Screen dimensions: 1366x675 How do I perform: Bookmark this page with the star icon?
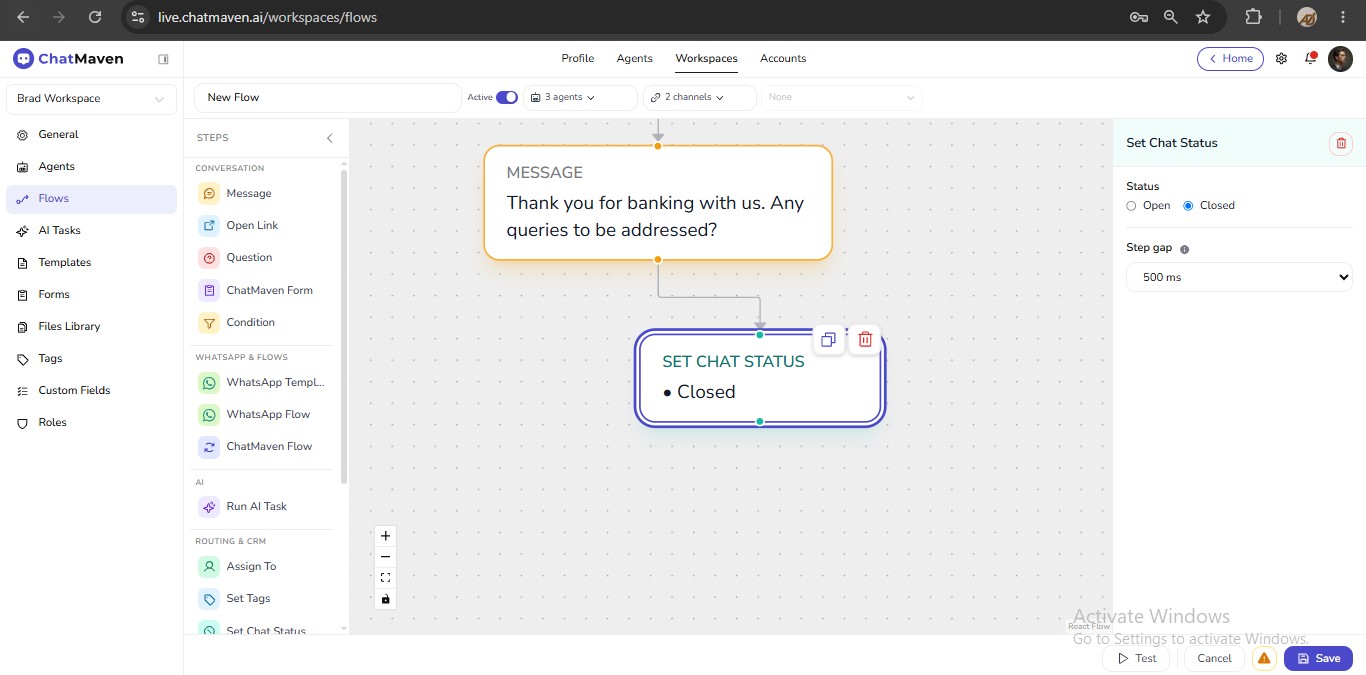pyautogui.click(x=1203, y=17)
